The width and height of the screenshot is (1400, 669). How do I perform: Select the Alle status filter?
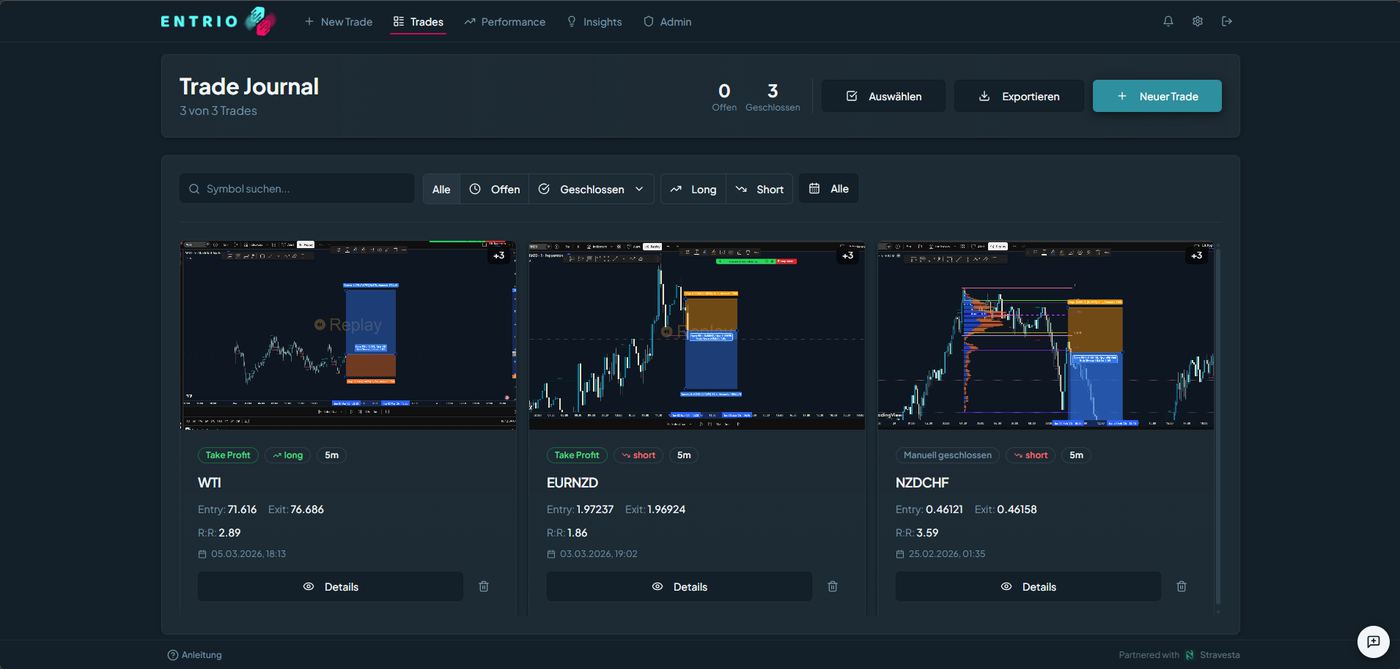point(441,189)
